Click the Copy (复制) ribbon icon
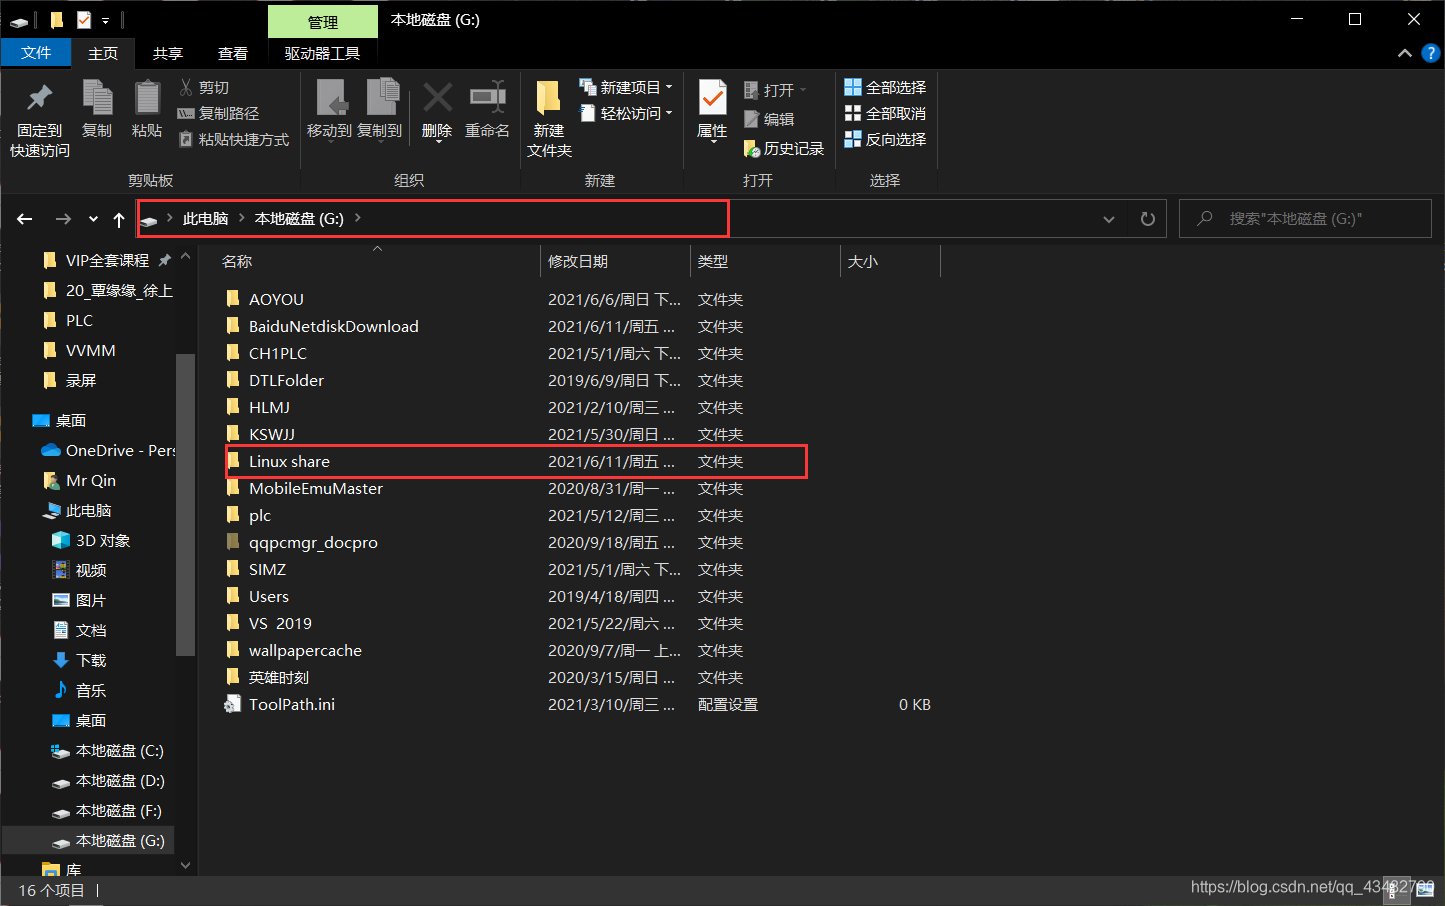 [x=97, y=109]
